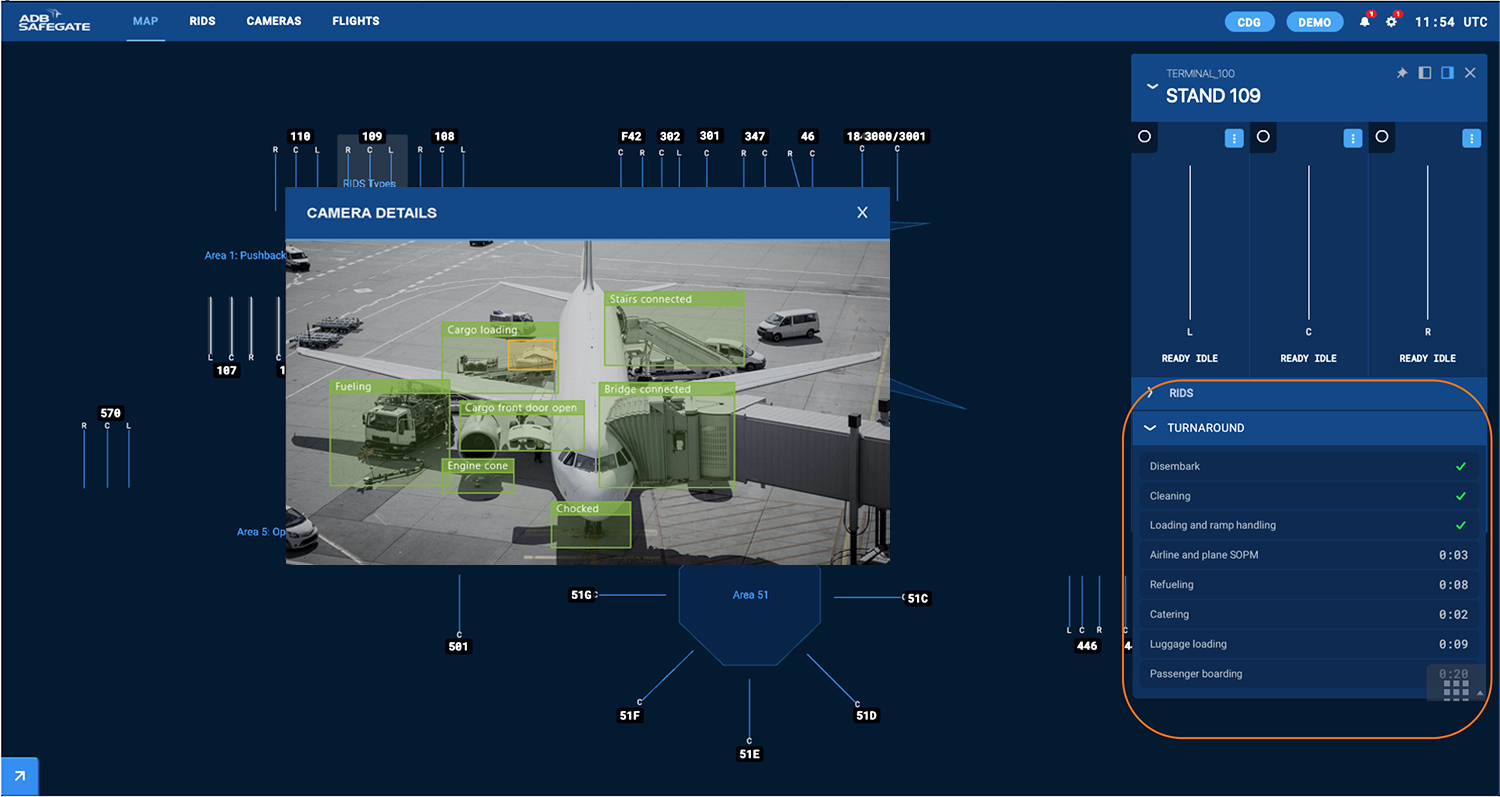Screen dimensions: 1500x797
Task: Open the settings gear with alert badge
Action: tap(1391, 20)
